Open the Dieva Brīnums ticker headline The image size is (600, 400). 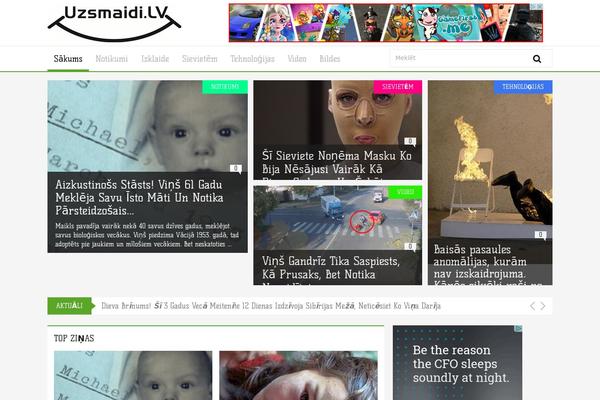click(271, 306)
